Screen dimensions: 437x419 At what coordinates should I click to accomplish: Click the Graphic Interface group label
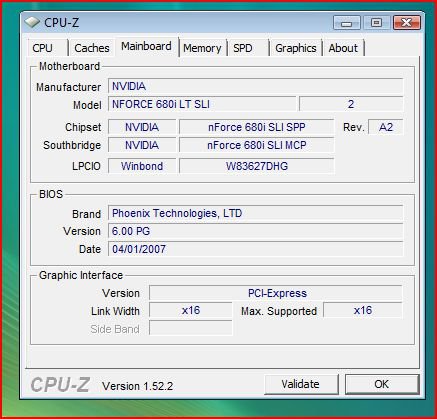click(81, 275)
